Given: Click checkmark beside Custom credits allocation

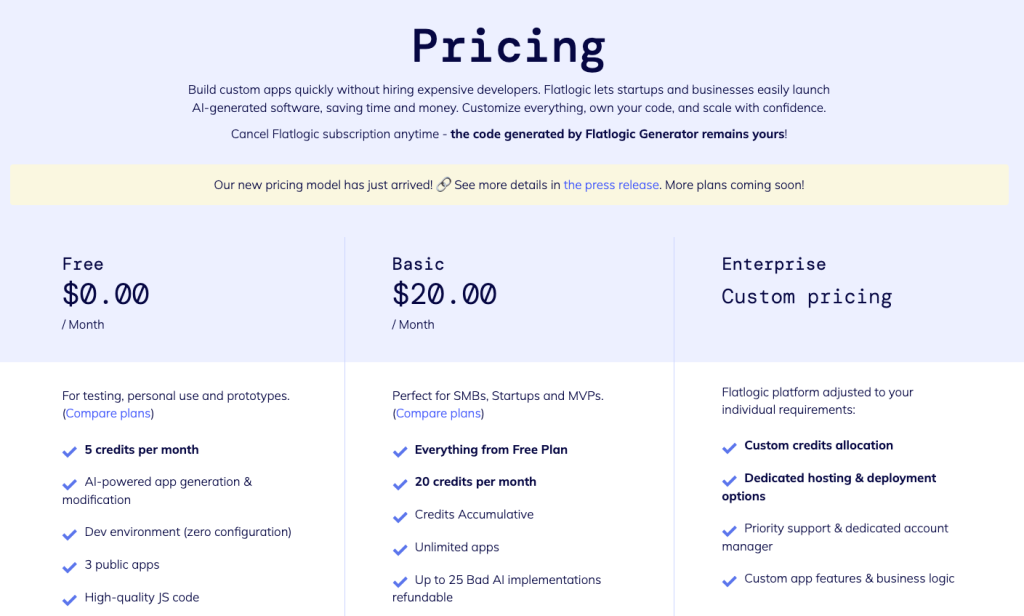Looking at the screenshot, I should pos(729,447).
